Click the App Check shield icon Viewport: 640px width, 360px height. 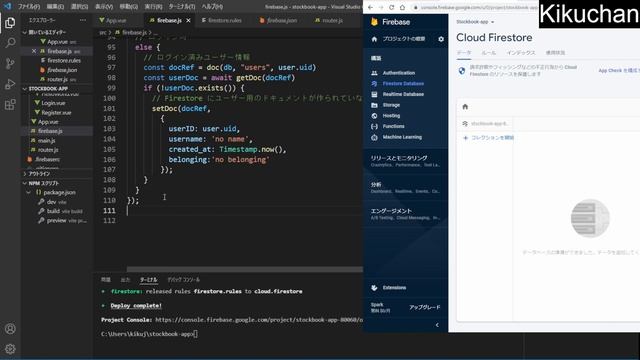[462, 71]
